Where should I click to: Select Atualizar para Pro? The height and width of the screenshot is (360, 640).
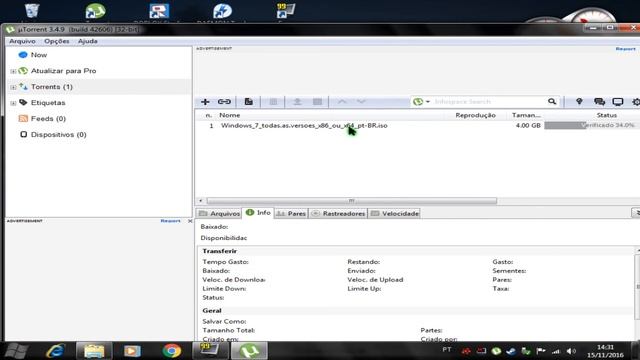point(63,71)
